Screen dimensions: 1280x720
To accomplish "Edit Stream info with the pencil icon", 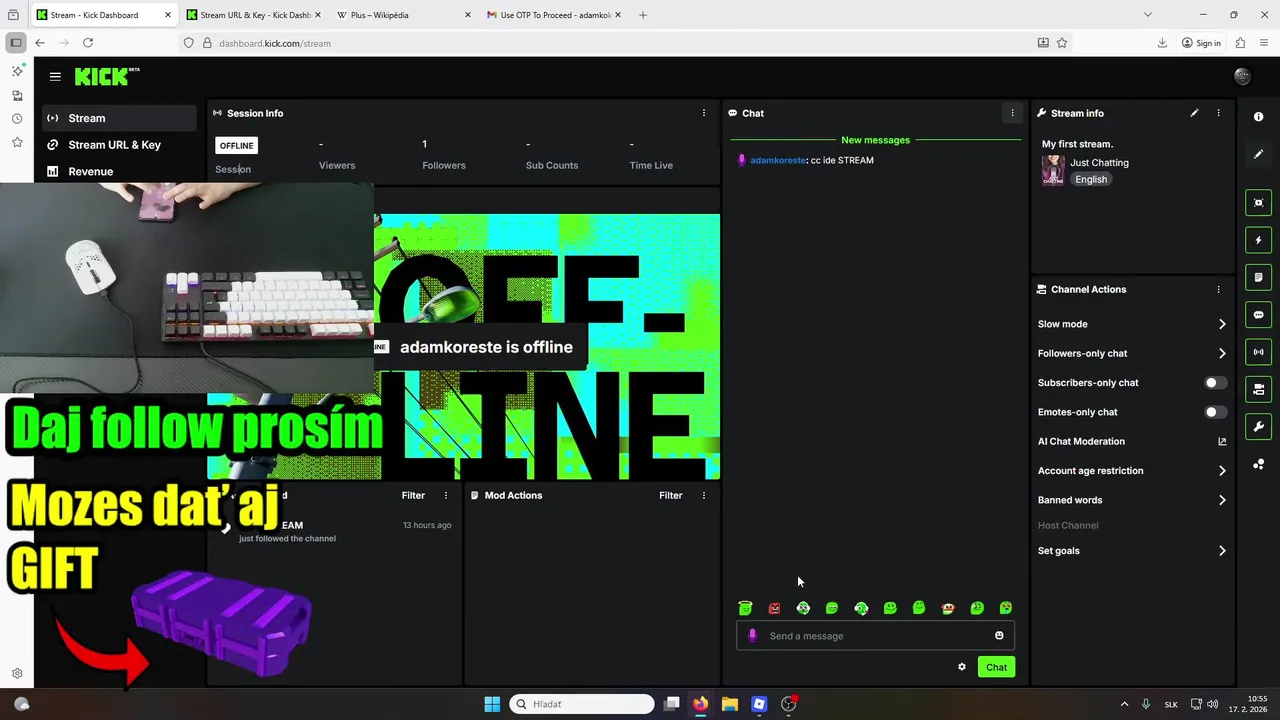I will coord(1194,113).
